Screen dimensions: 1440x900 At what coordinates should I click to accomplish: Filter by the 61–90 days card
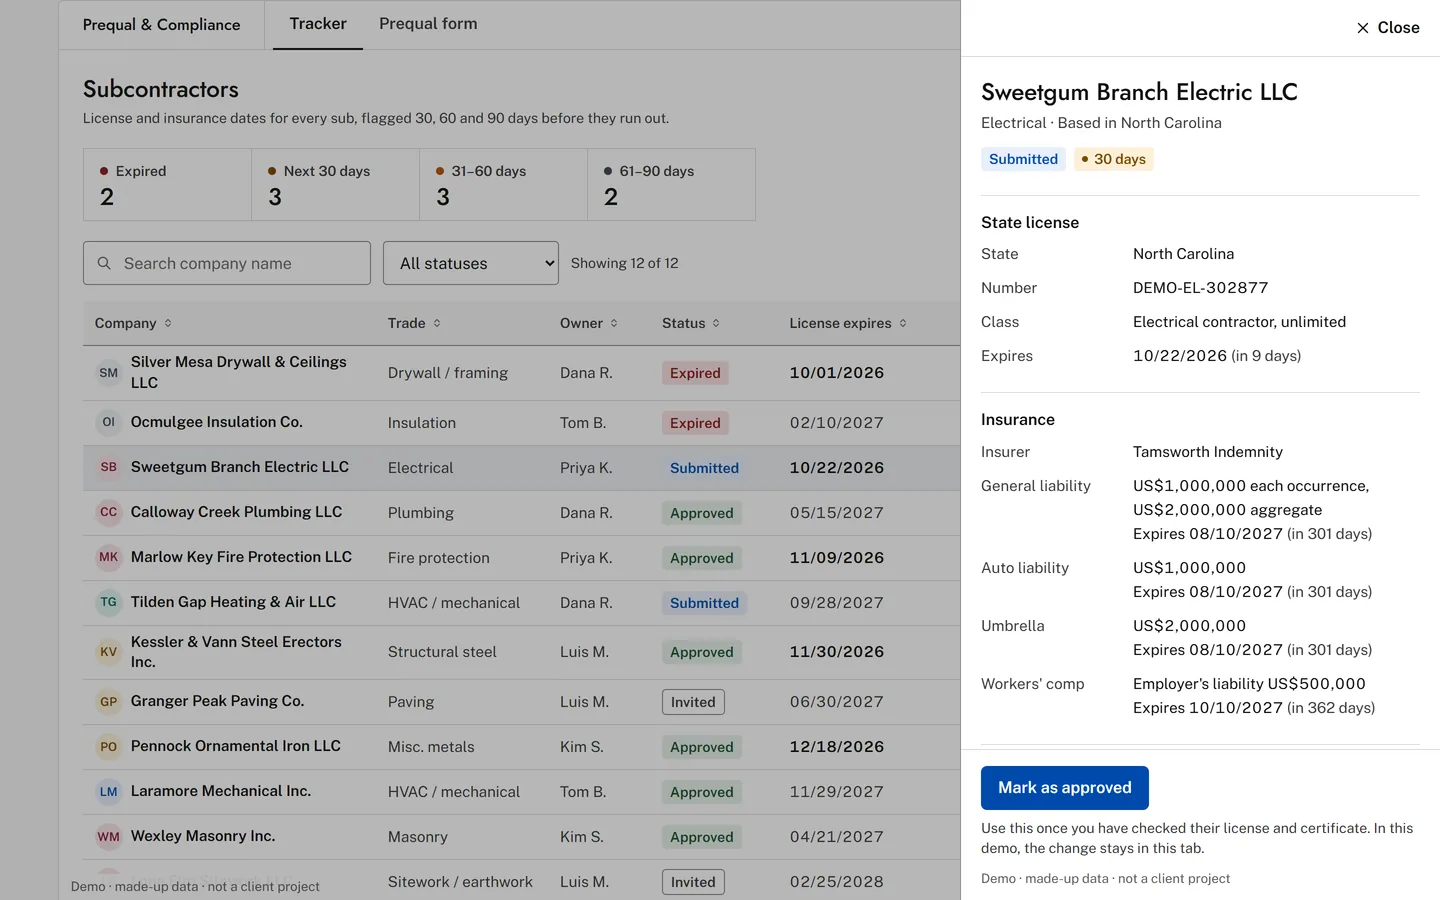tap(671, 185)
